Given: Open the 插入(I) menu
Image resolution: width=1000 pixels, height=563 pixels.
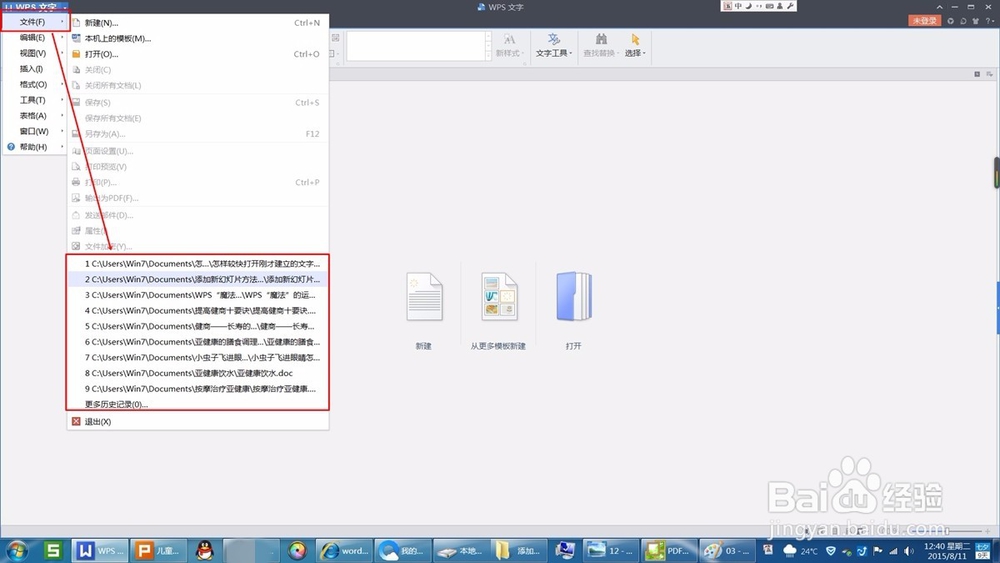Looking at the screenshot, I should pos(34,69).
